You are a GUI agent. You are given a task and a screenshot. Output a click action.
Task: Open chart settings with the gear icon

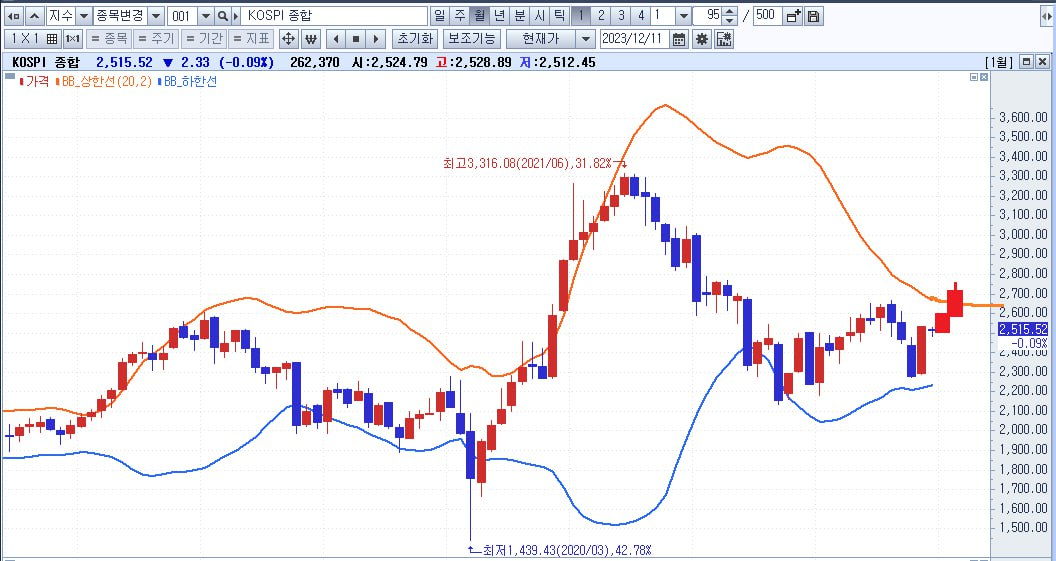tap(702, 39)
